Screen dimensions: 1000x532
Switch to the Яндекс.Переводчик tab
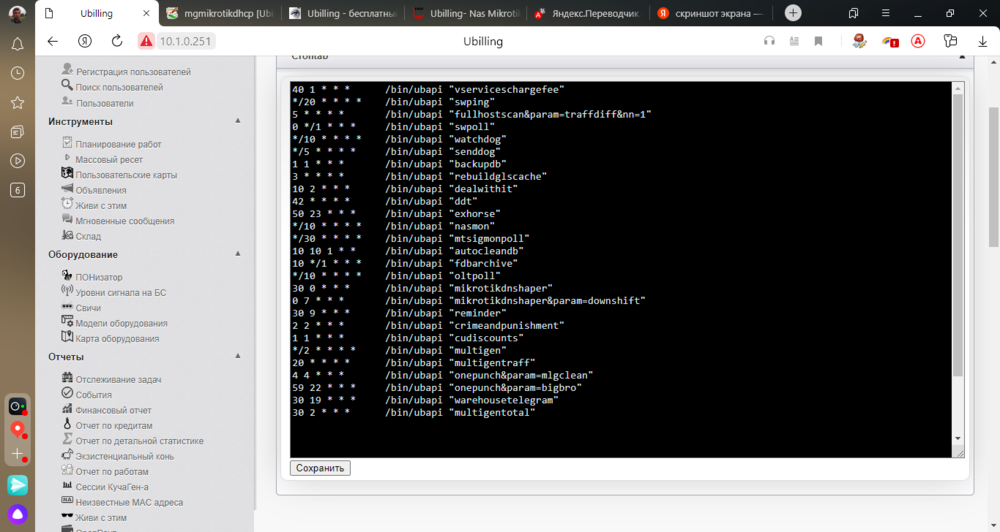586,14
